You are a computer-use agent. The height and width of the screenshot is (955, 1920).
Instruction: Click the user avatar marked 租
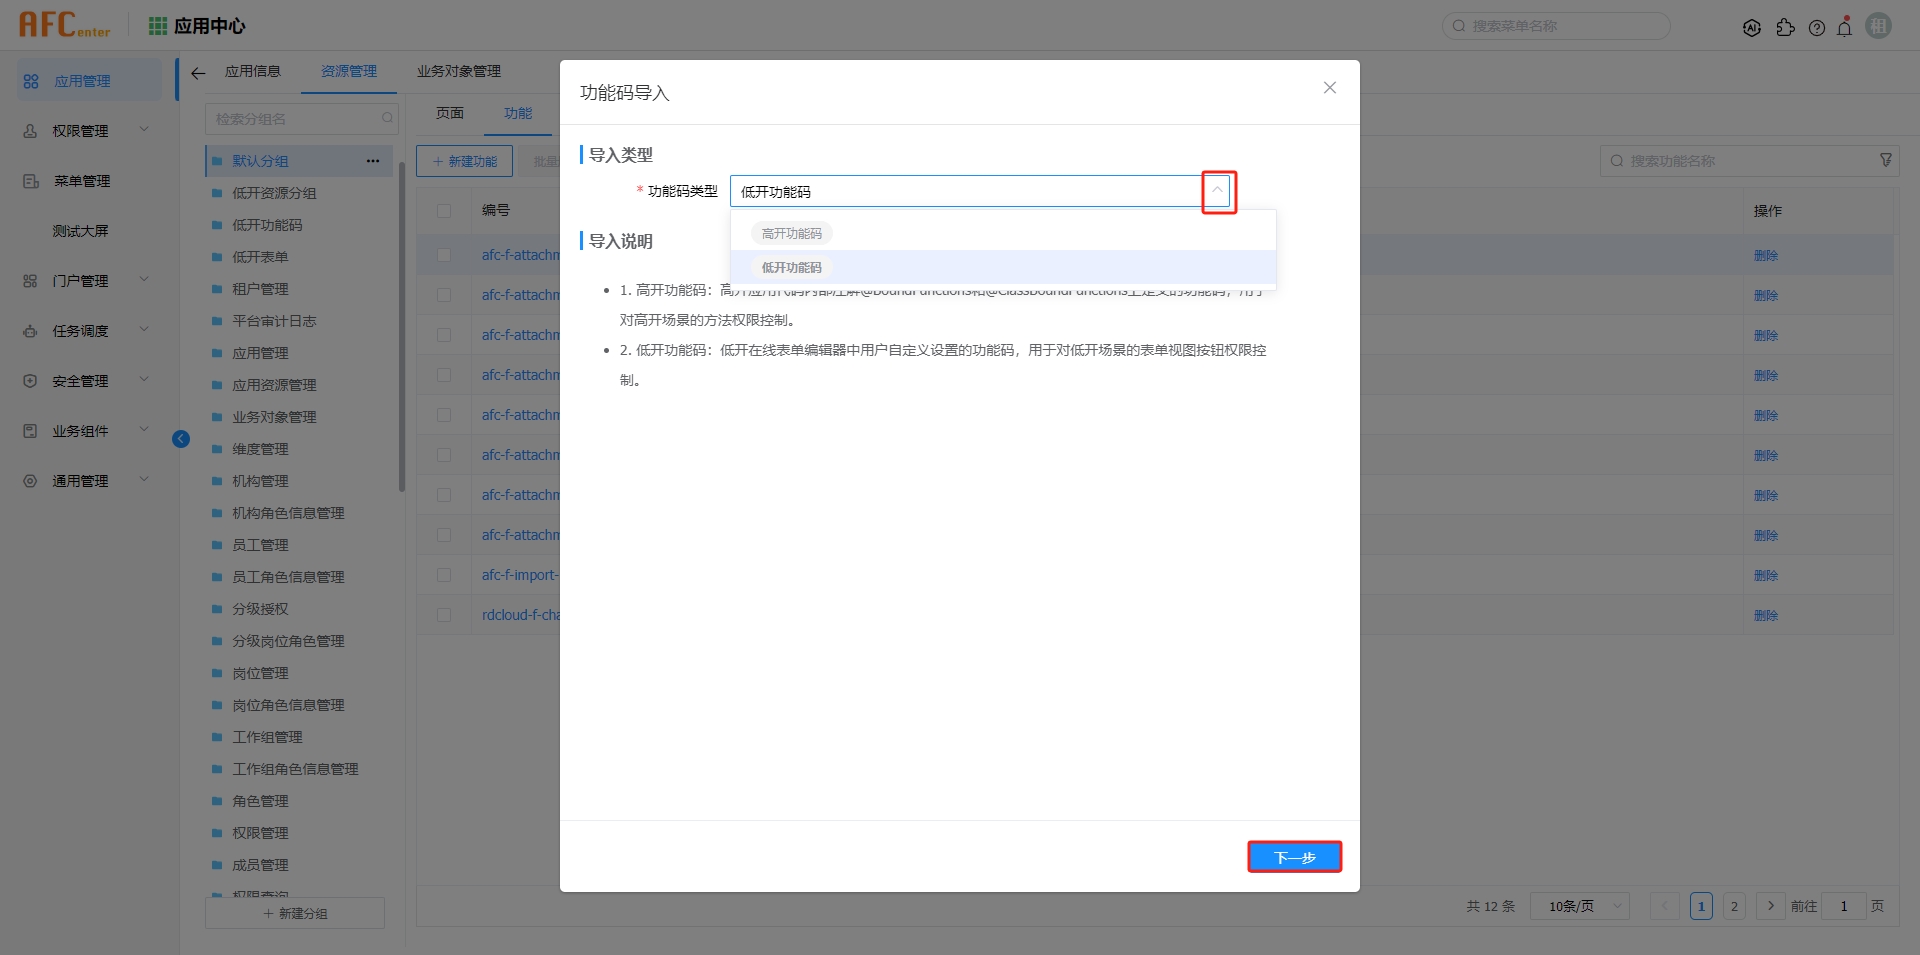click(x=1878, y=26)
